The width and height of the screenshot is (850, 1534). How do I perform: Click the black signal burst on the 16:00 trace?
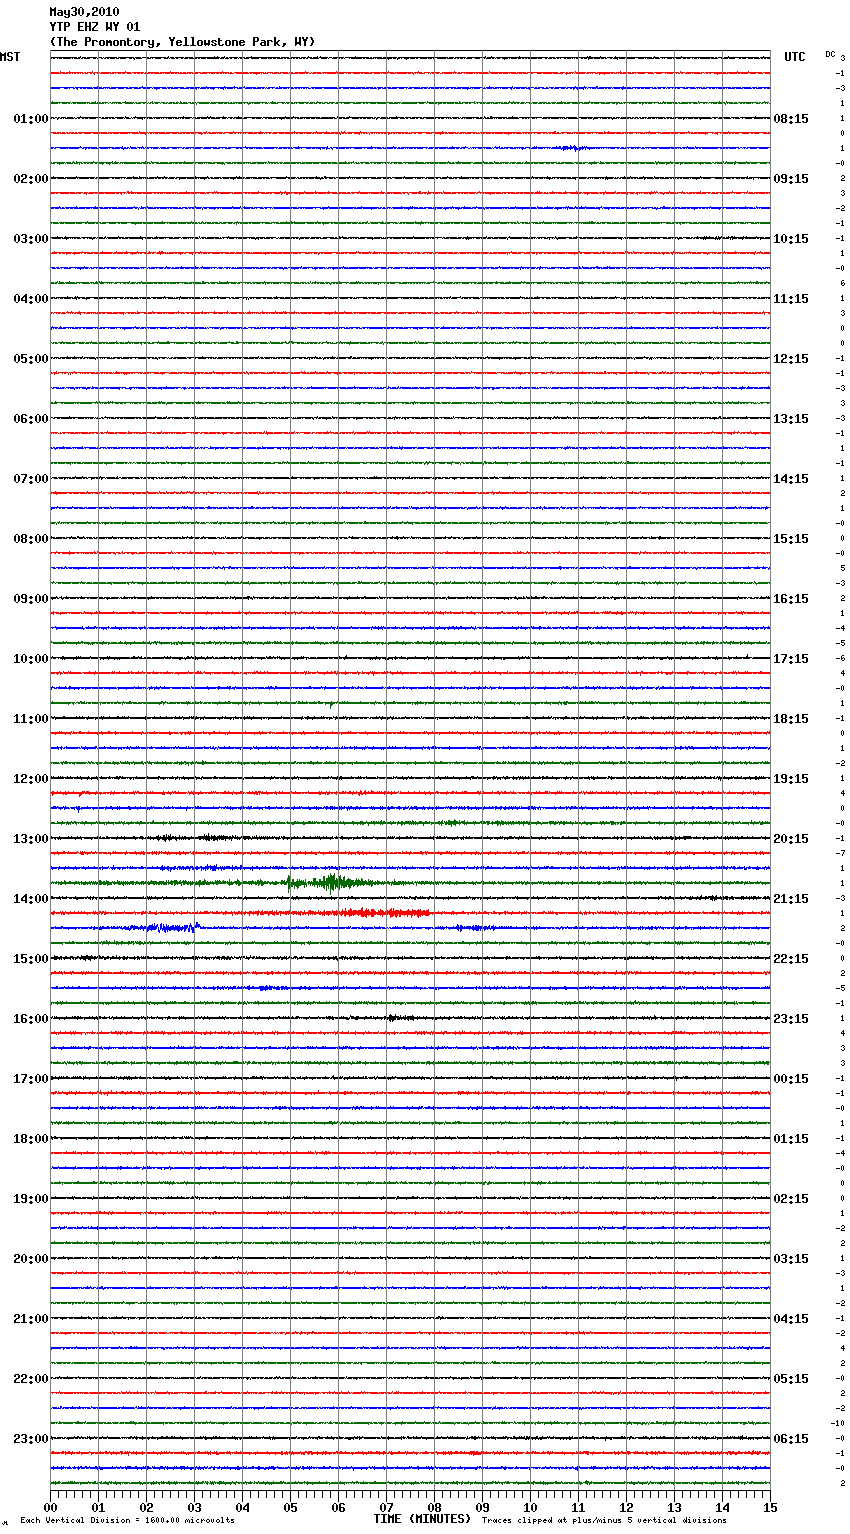click(x=400, y=1018)
